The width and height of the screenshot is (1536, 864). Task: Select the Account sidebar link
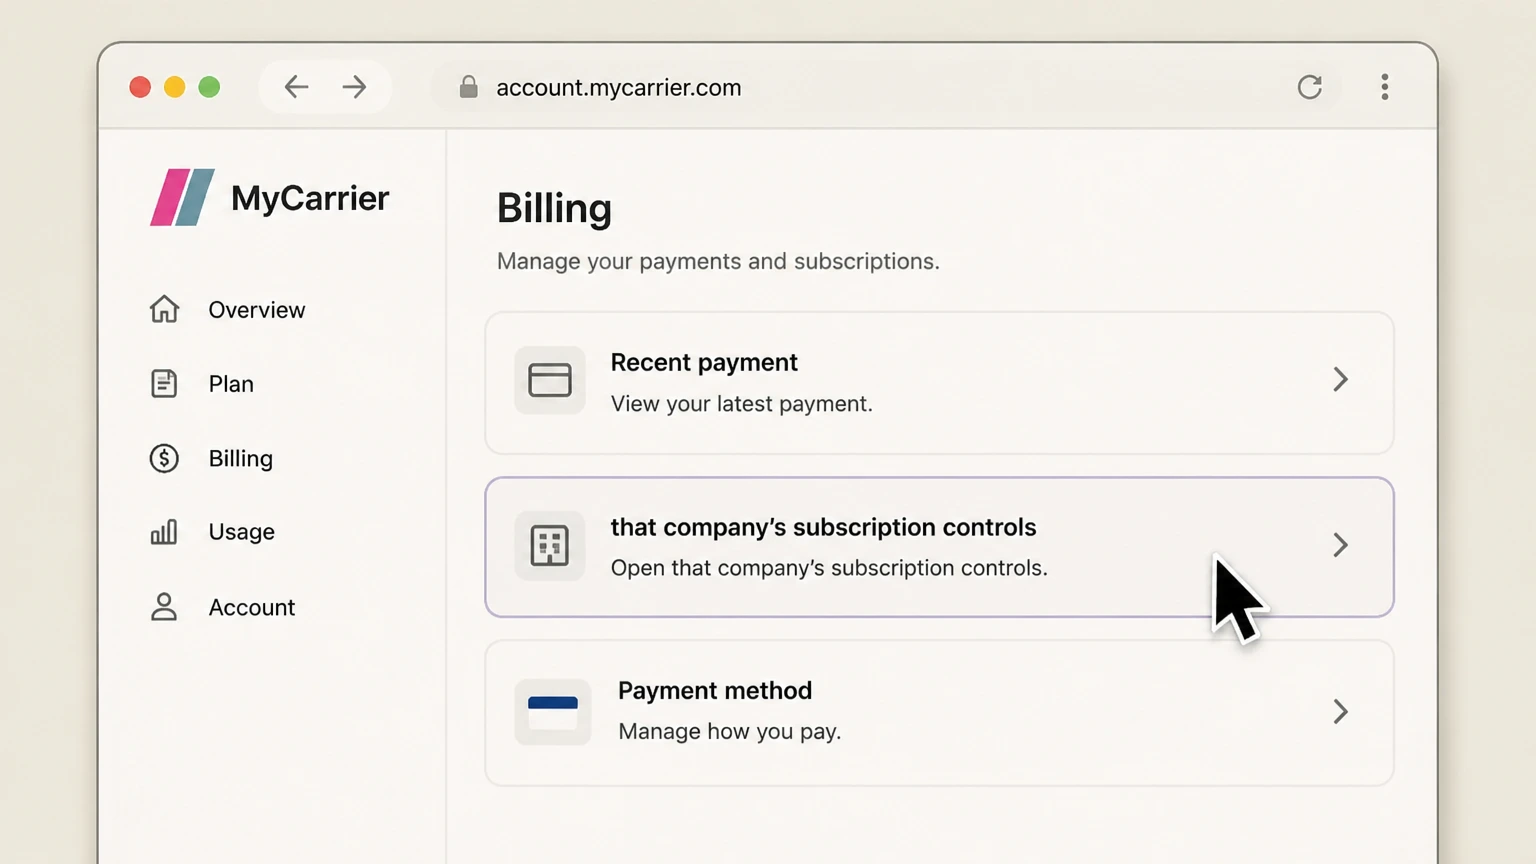click(x=251, y=607)
